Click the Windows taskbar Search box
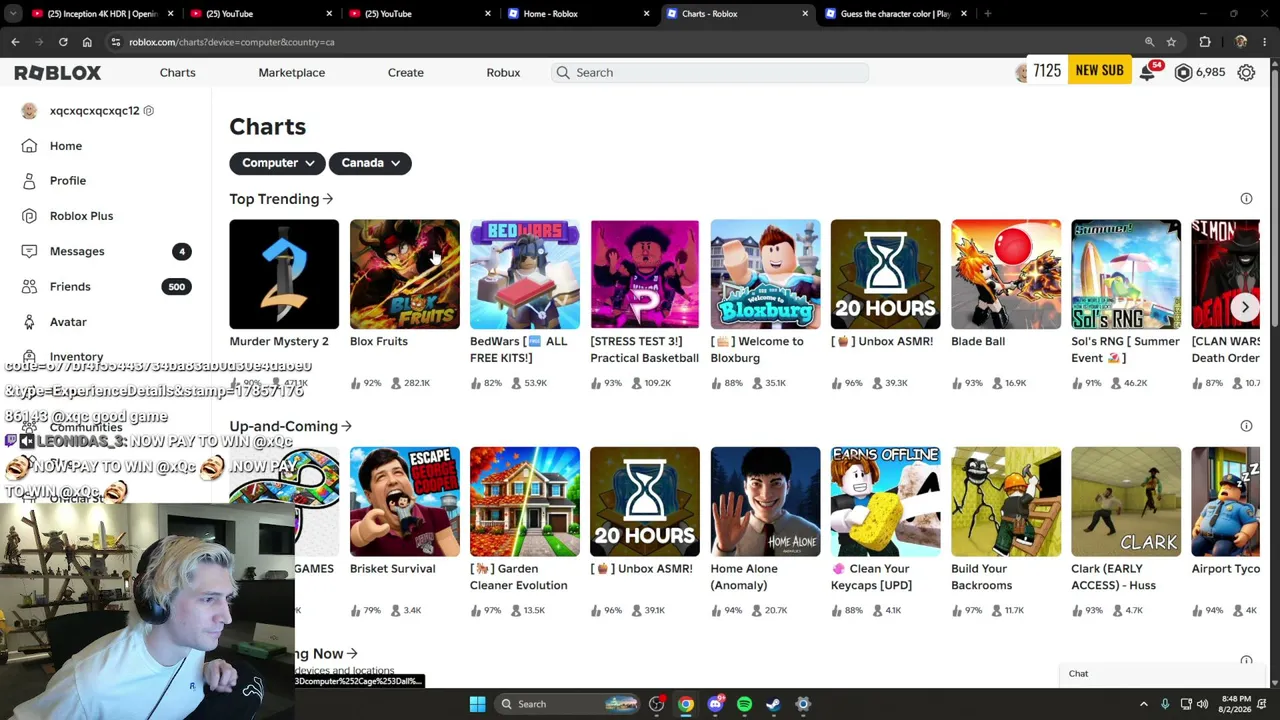This screenshot has width=1280, height=720. coord(567,704)
